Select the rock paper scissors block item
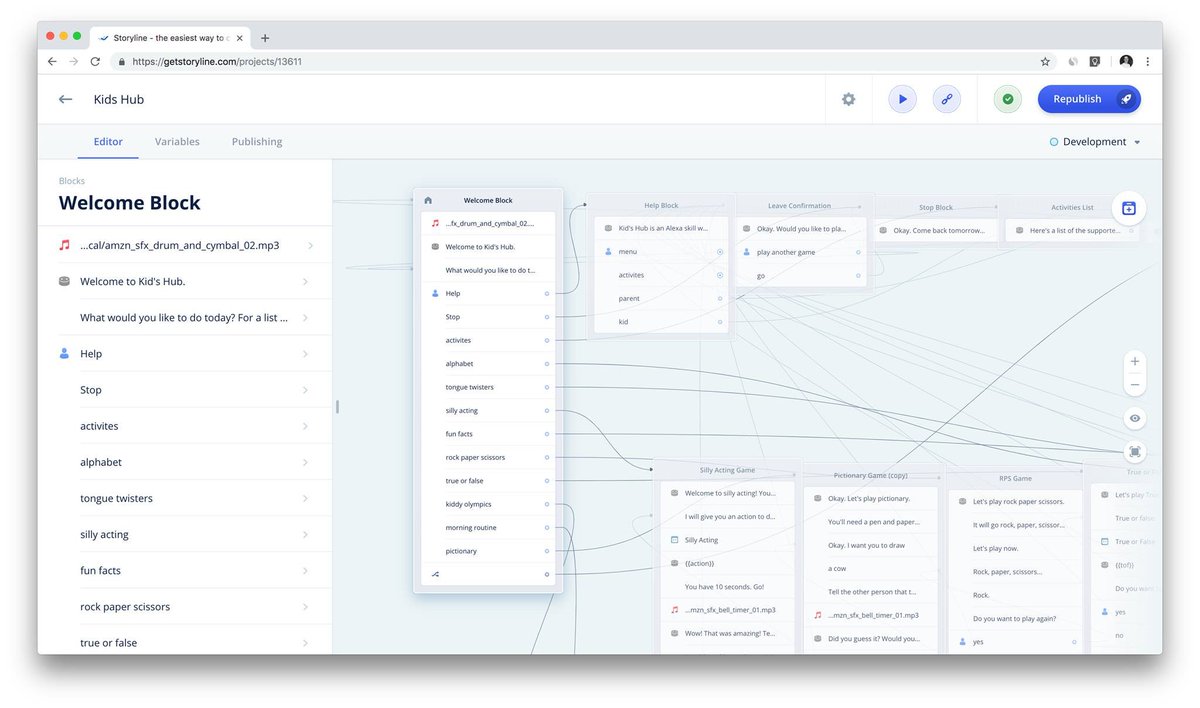Viewport: 1200px width, 708px height. click(x=124, y=606)
